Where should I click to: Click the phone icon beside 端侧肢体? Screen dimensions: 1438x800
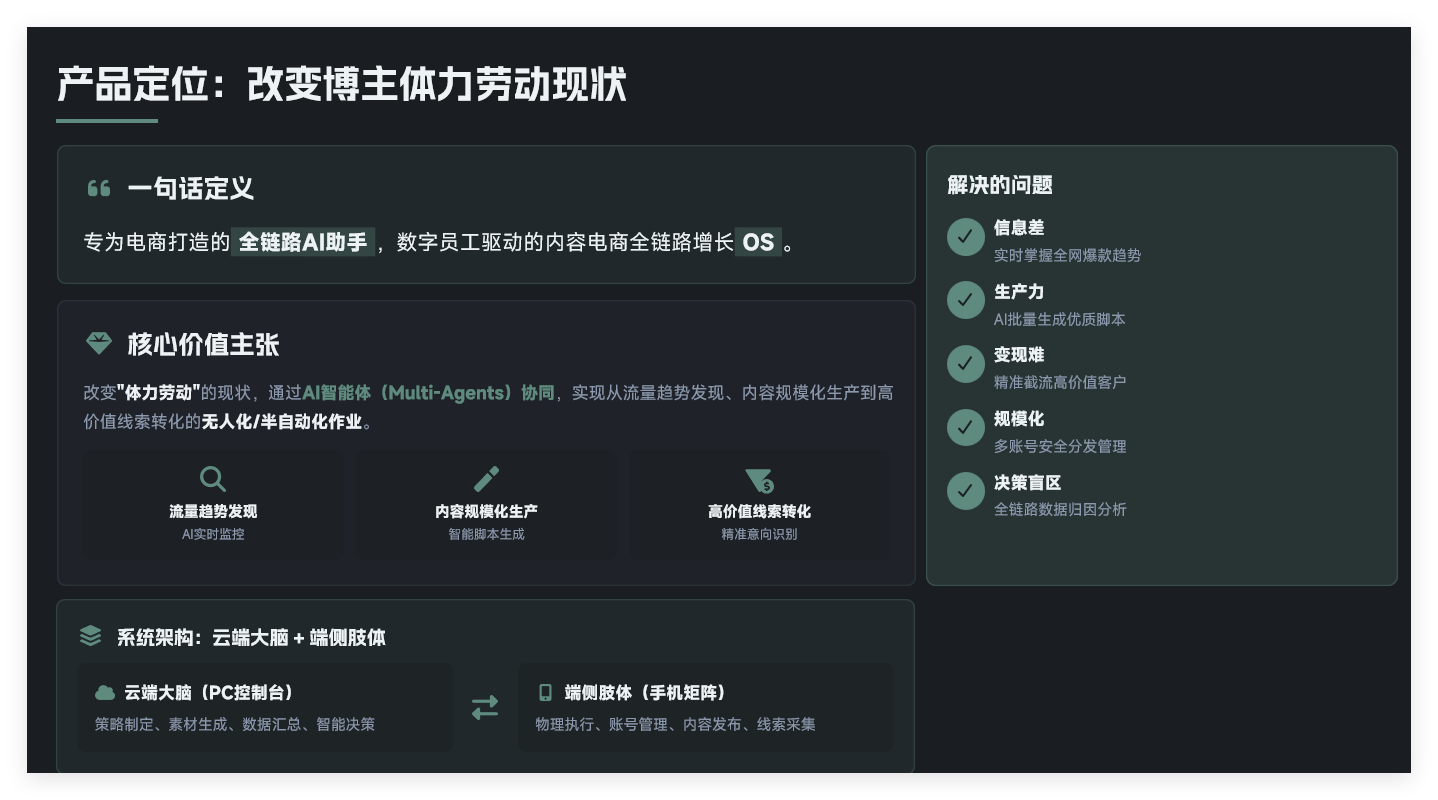click(x=545, y=692)
